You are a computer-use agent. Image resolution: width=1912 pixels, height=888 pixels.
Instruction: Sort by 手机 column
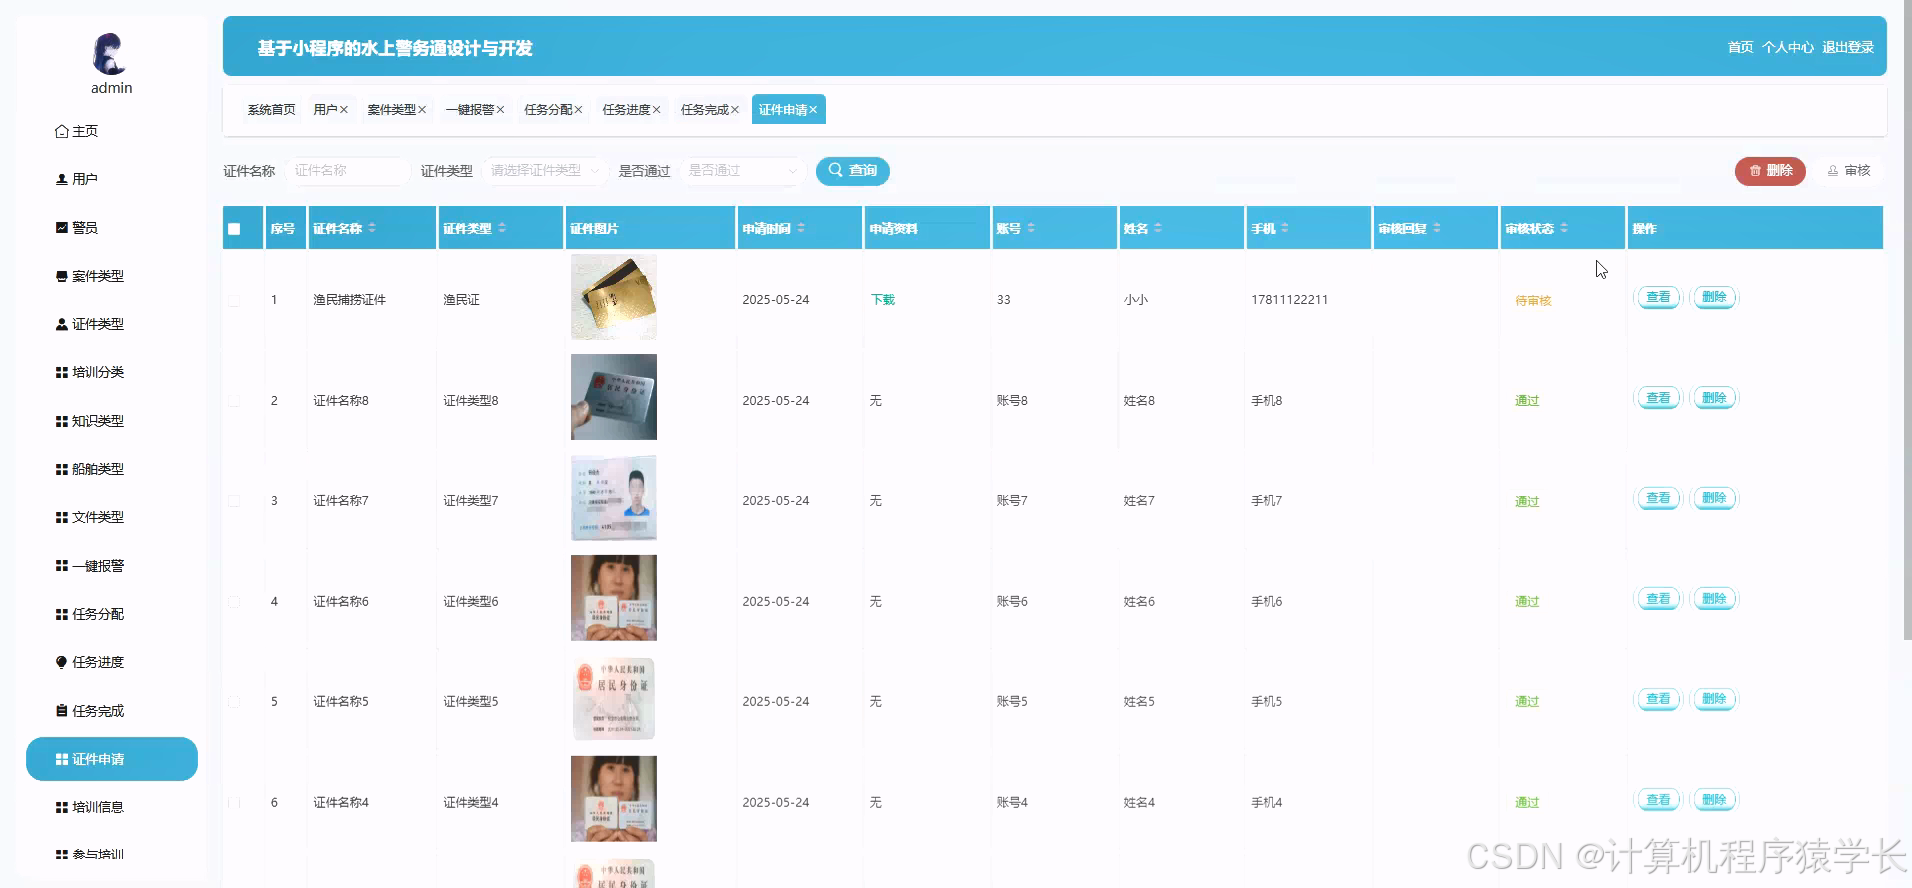coord(1285,228)
